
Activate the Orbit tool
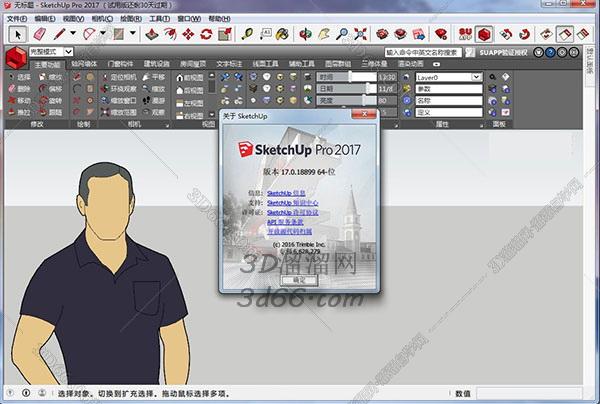pos(305,34)
